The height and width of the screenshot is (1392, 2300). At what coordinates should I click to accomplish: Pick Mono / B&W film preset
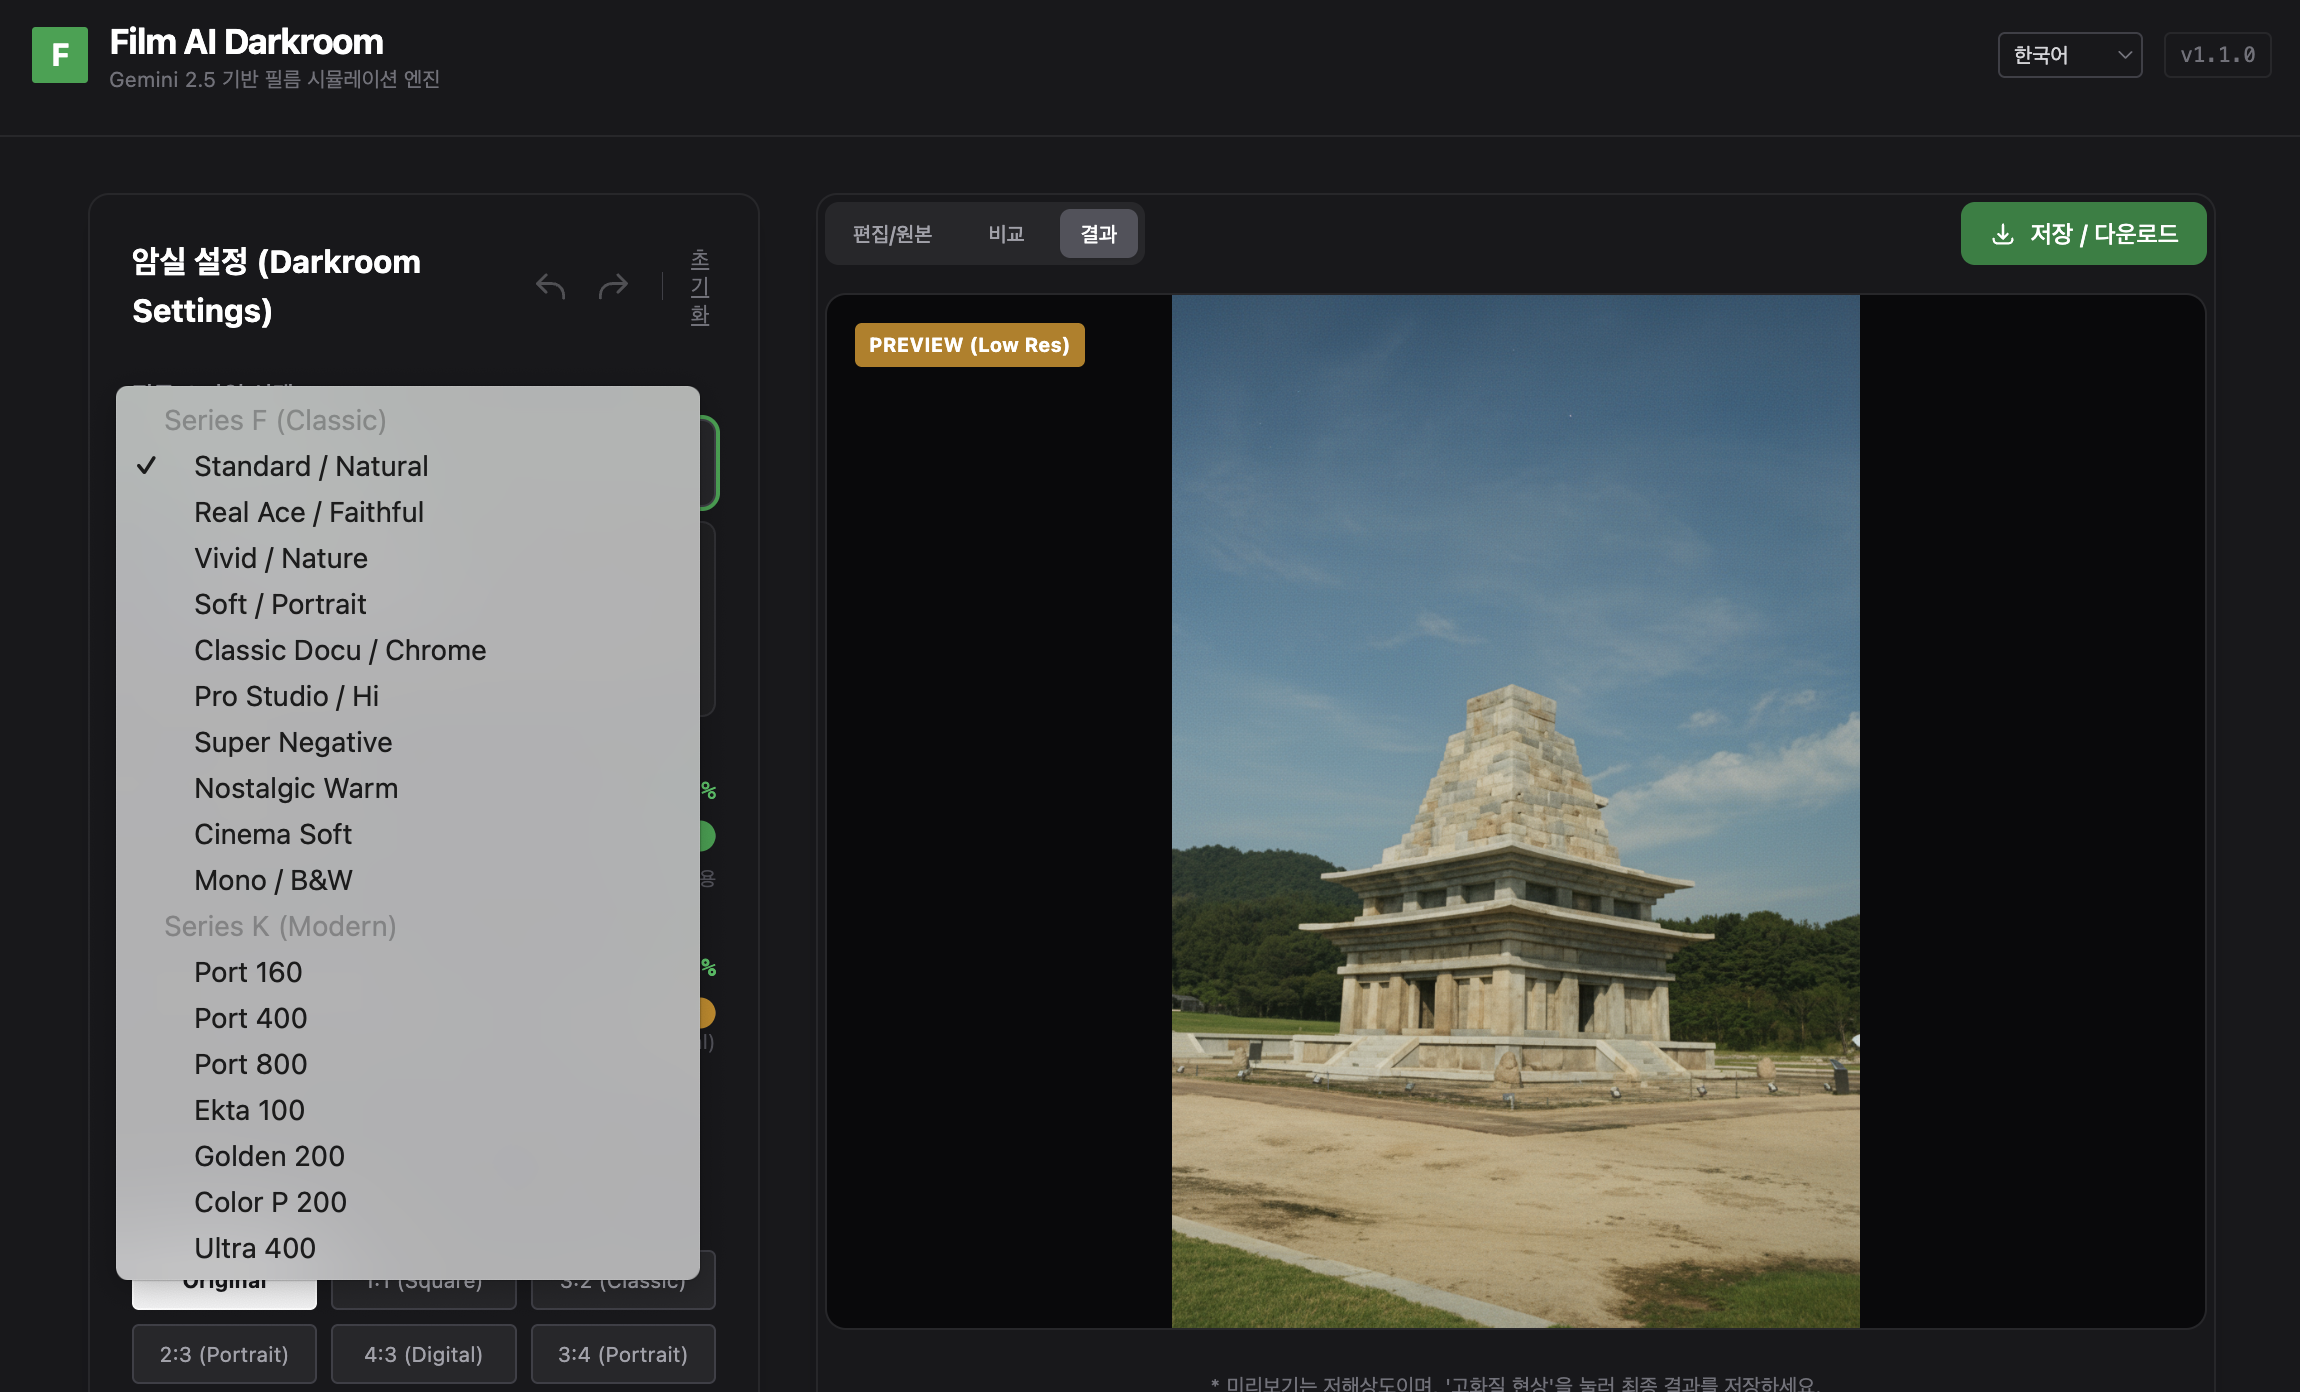tap(273, 880)
